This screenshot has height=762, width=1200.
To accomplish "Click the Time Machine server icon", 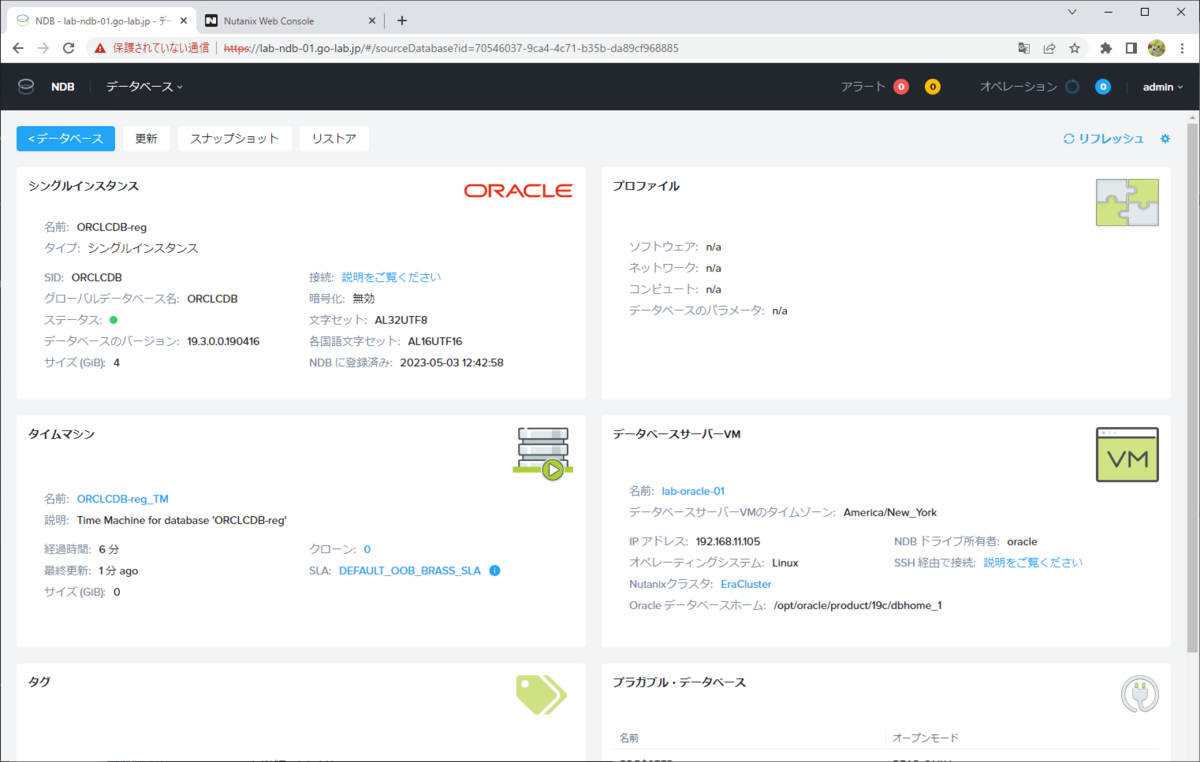I will (543, 454).
